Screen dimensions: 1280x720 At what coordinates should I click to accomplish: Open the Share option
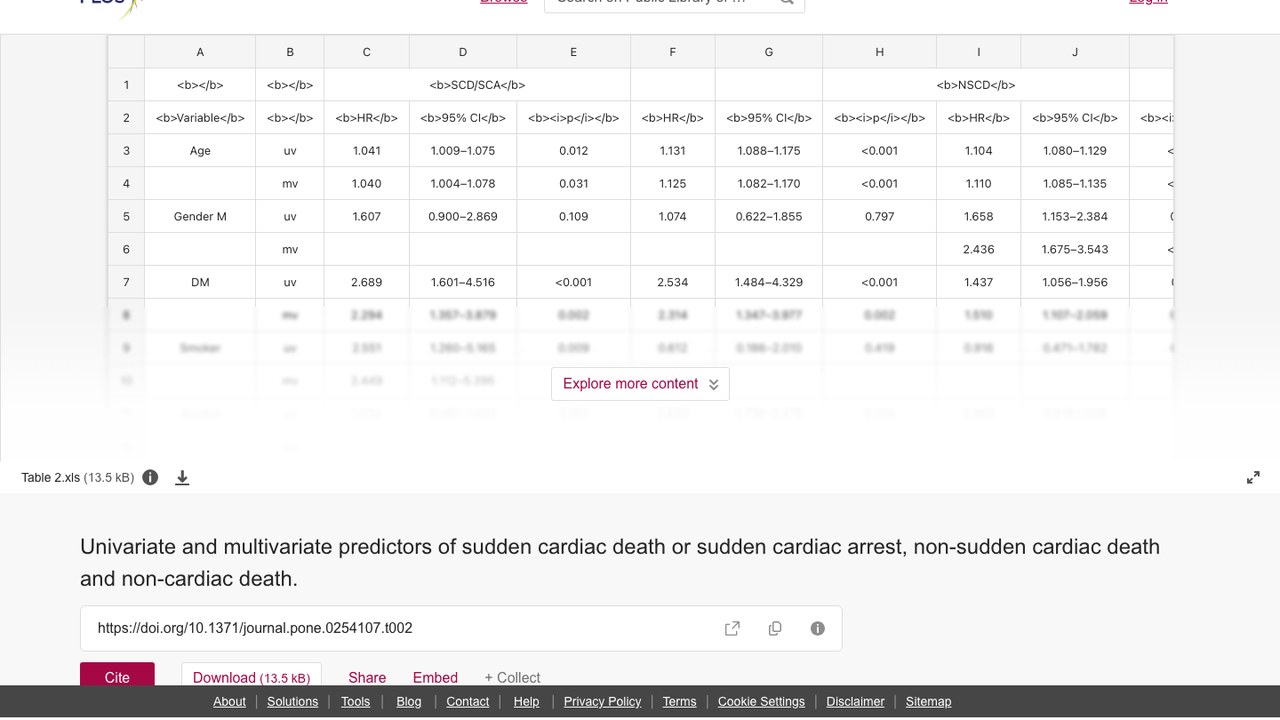tap(367, 677)
